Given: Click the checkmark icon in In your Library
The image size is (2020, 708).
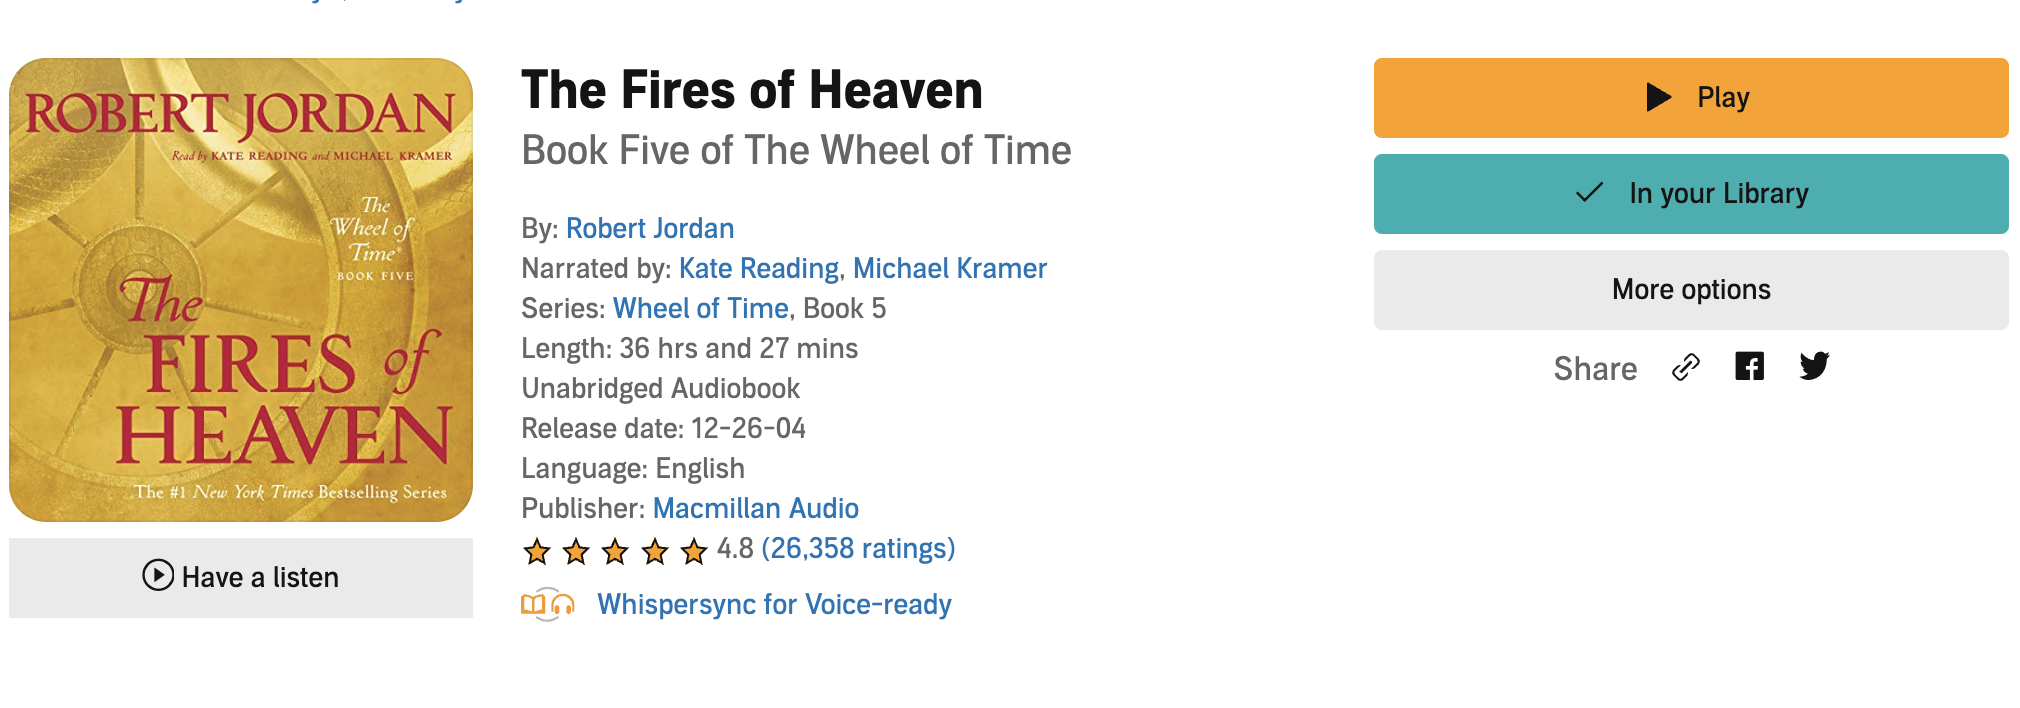Looking at the screenshot, I should pos(1589,192).
